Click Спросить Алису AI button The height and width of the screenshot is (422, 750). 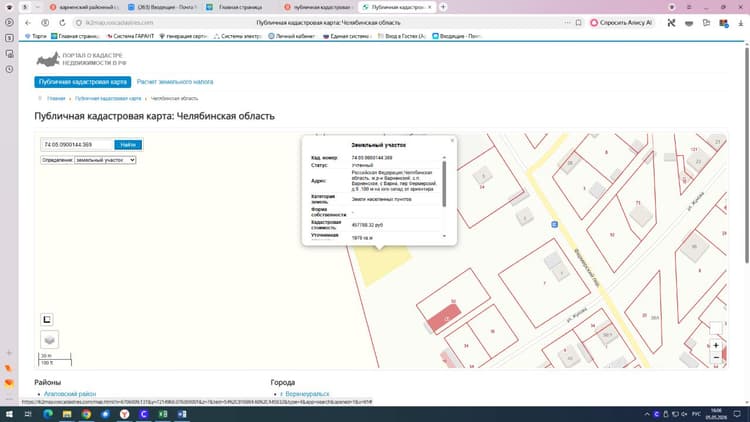[621, 22]
